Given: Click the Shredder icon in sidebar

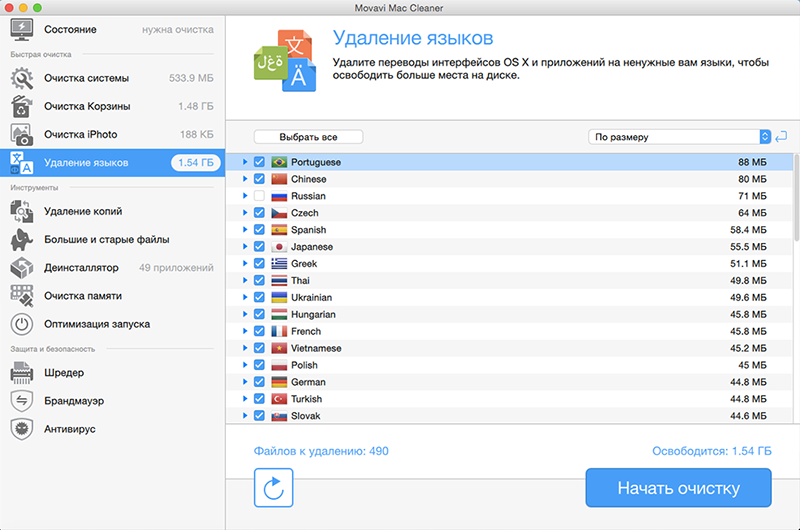Looking at the screenshot, I should (x=23, y=373).
